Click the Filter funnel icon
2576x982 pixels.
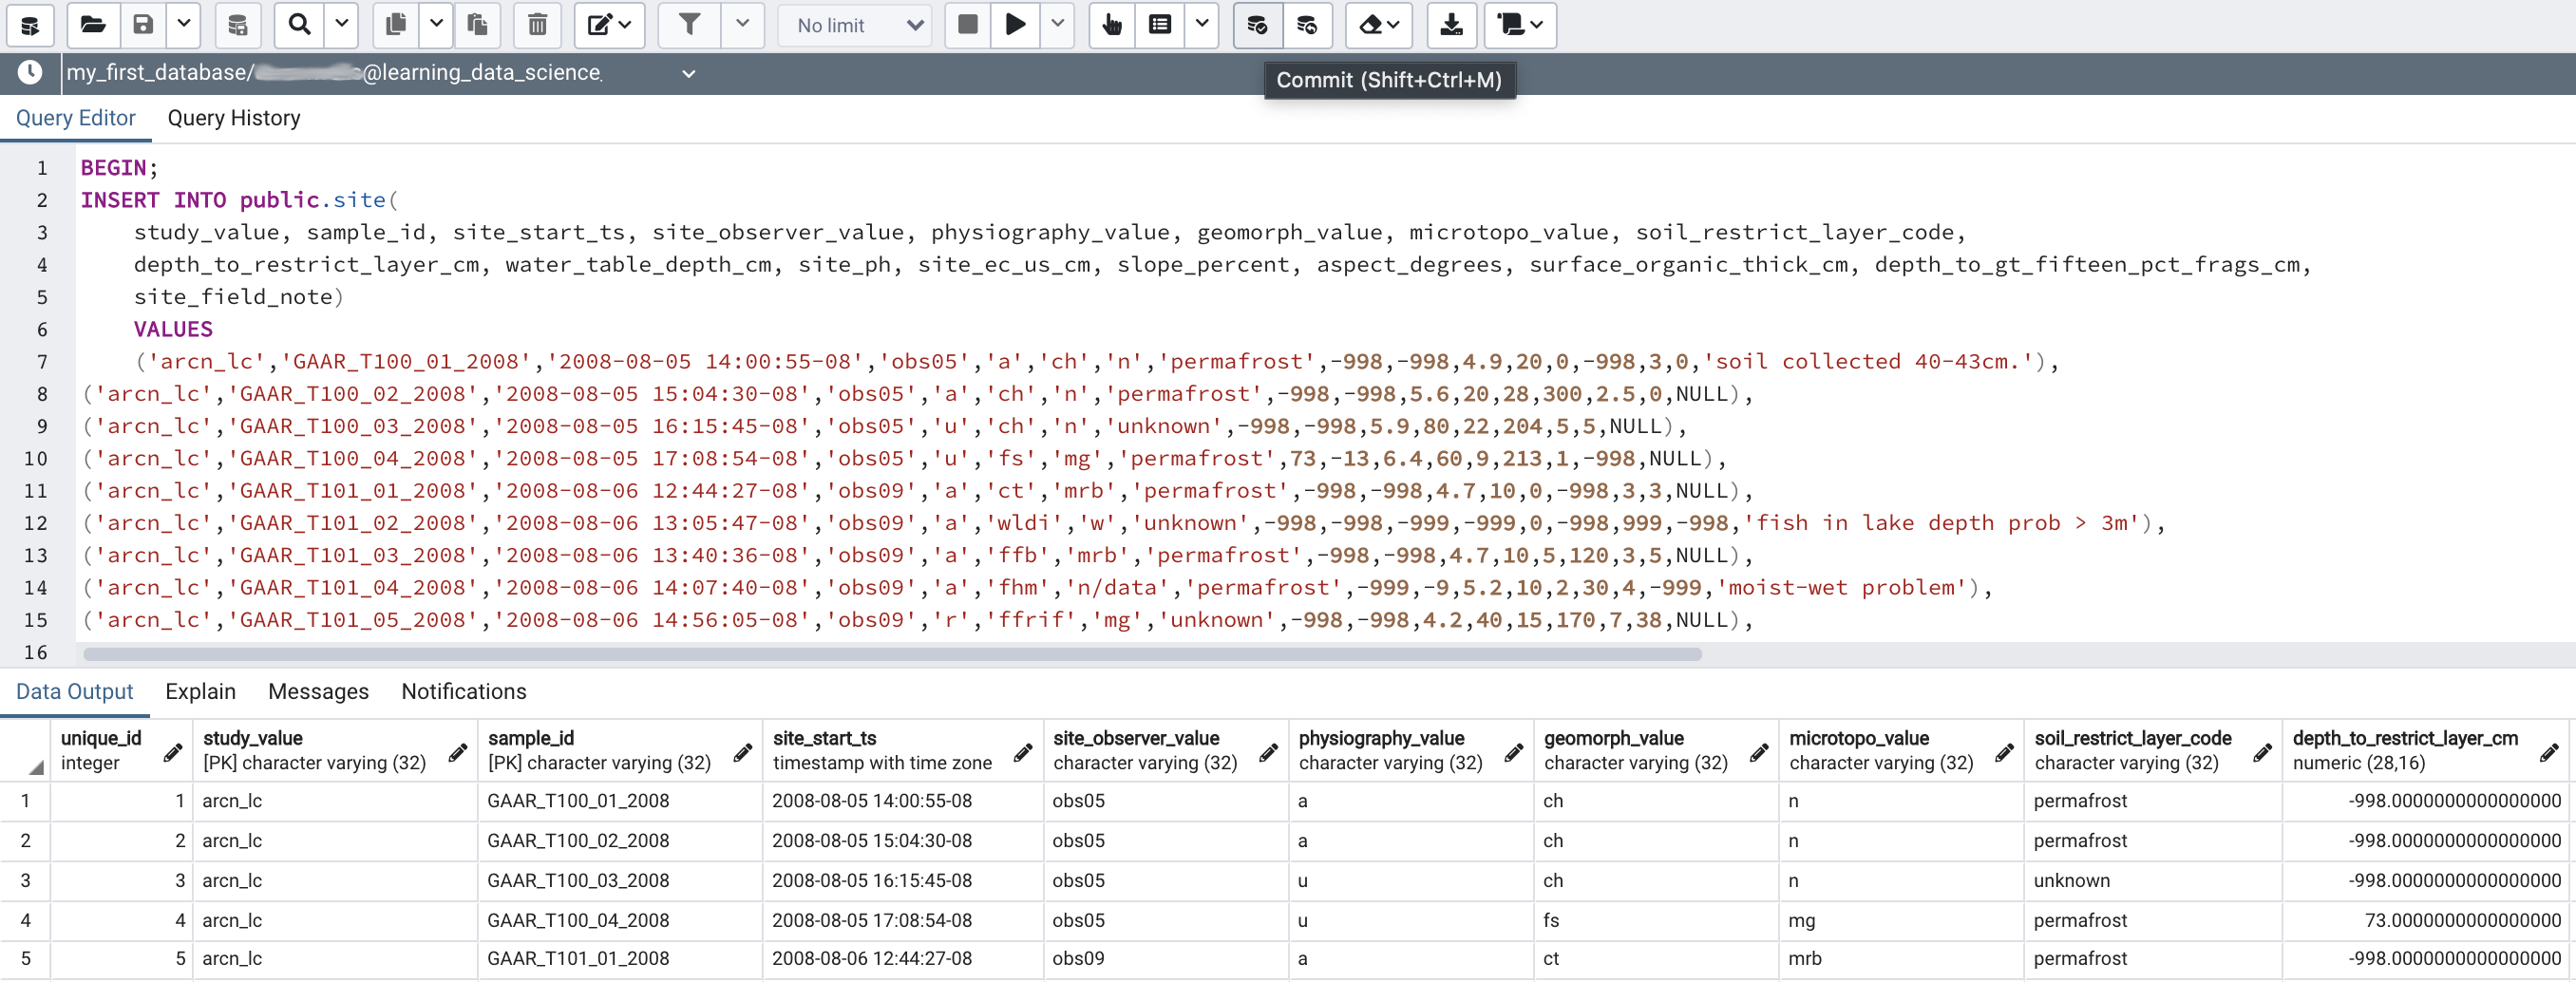pyautogui.click(x=689, y=25)
